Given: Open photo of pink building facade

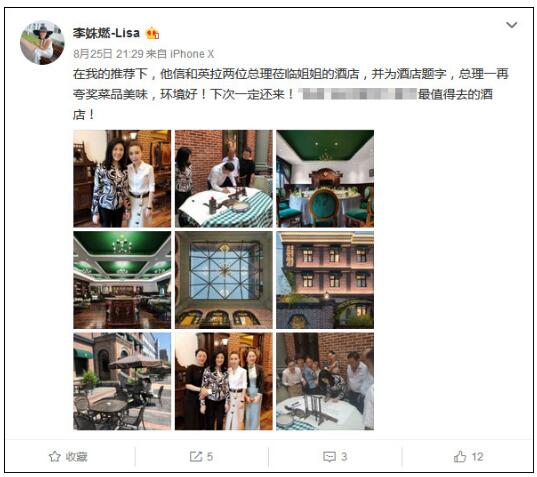Looking at the screenshot, I should point(325,280).
